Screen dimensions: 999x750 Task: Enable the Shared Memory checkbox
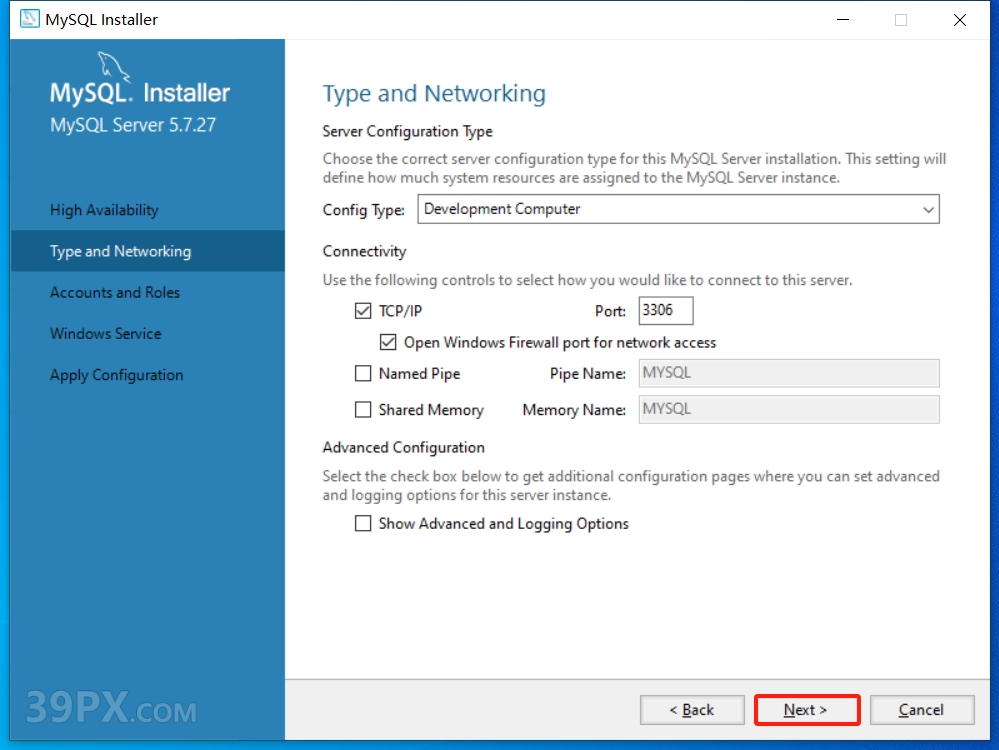click(363, 410)
